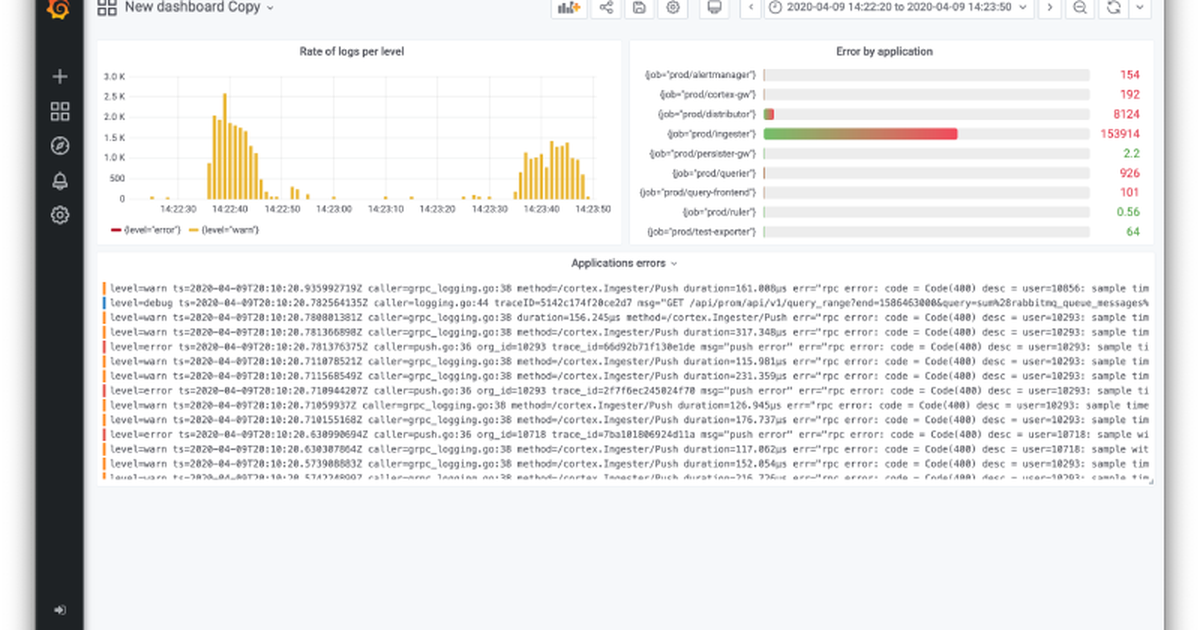Click the 14:23:00 x-axis label
This screenshot has height=630, width=1200.
(332, 209)
